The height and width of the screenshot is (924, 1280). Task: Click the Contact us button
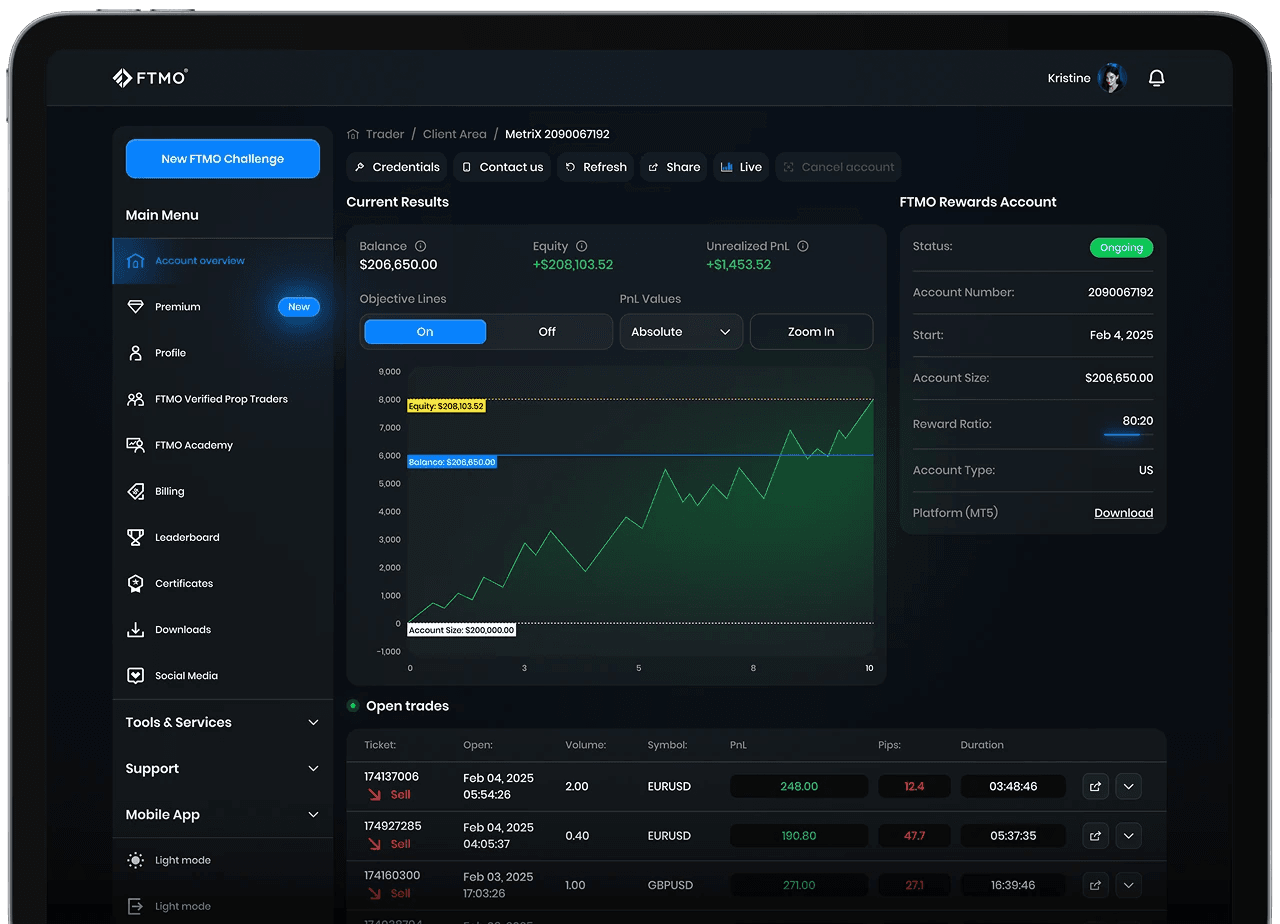coord(502,167)
